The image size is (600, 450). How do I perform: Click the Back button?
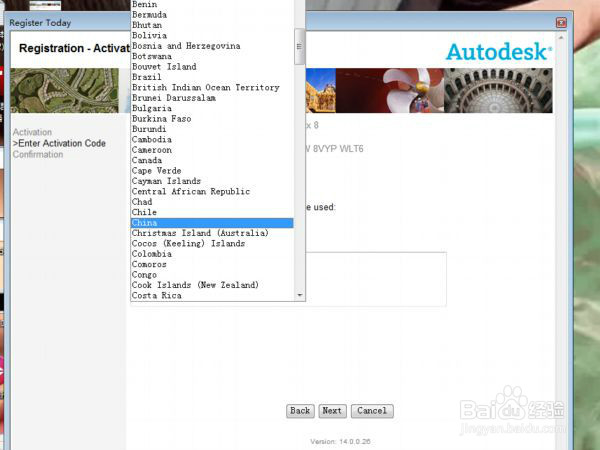coord(300,411)
